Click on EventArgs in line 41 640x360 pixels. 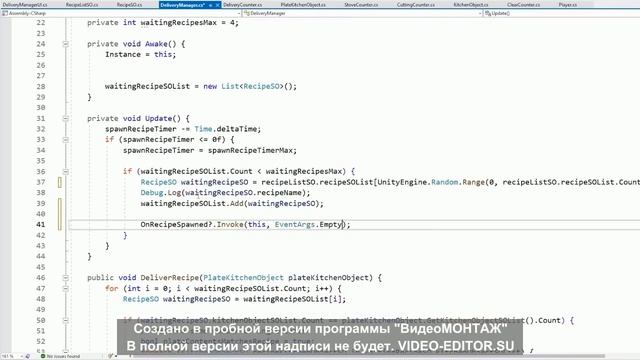click(x=295, y=224)
